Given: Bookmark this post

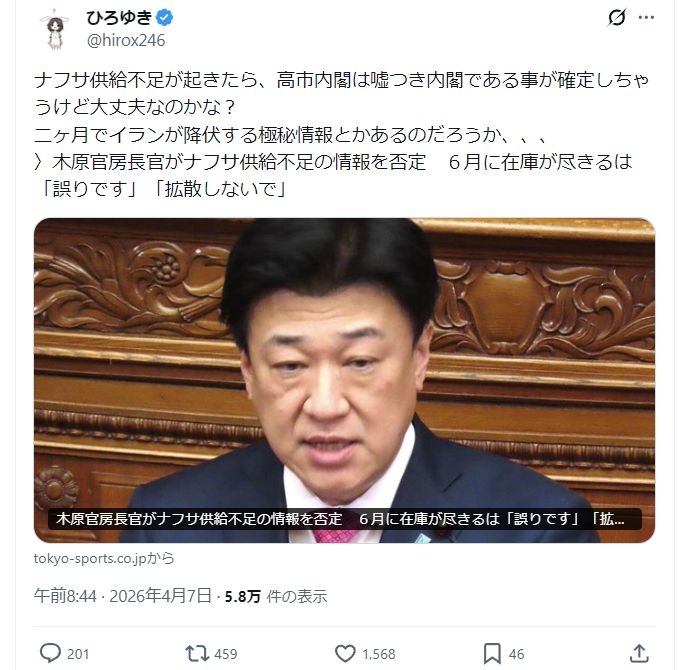Looking at the screenshot, I should (492, 654).
